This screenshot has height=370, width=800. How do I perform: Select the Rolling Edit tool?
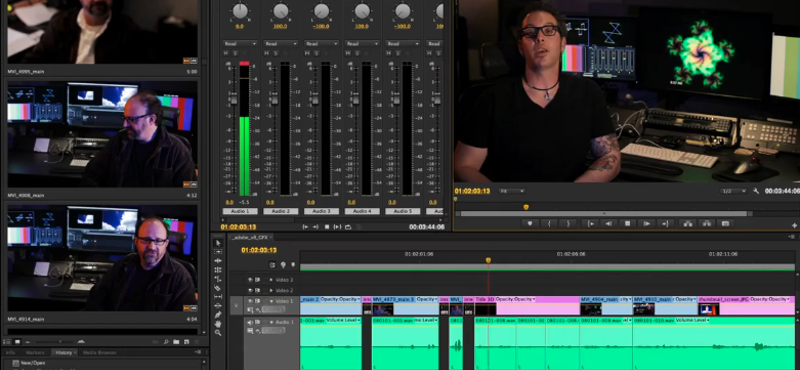tap(218, 270)
